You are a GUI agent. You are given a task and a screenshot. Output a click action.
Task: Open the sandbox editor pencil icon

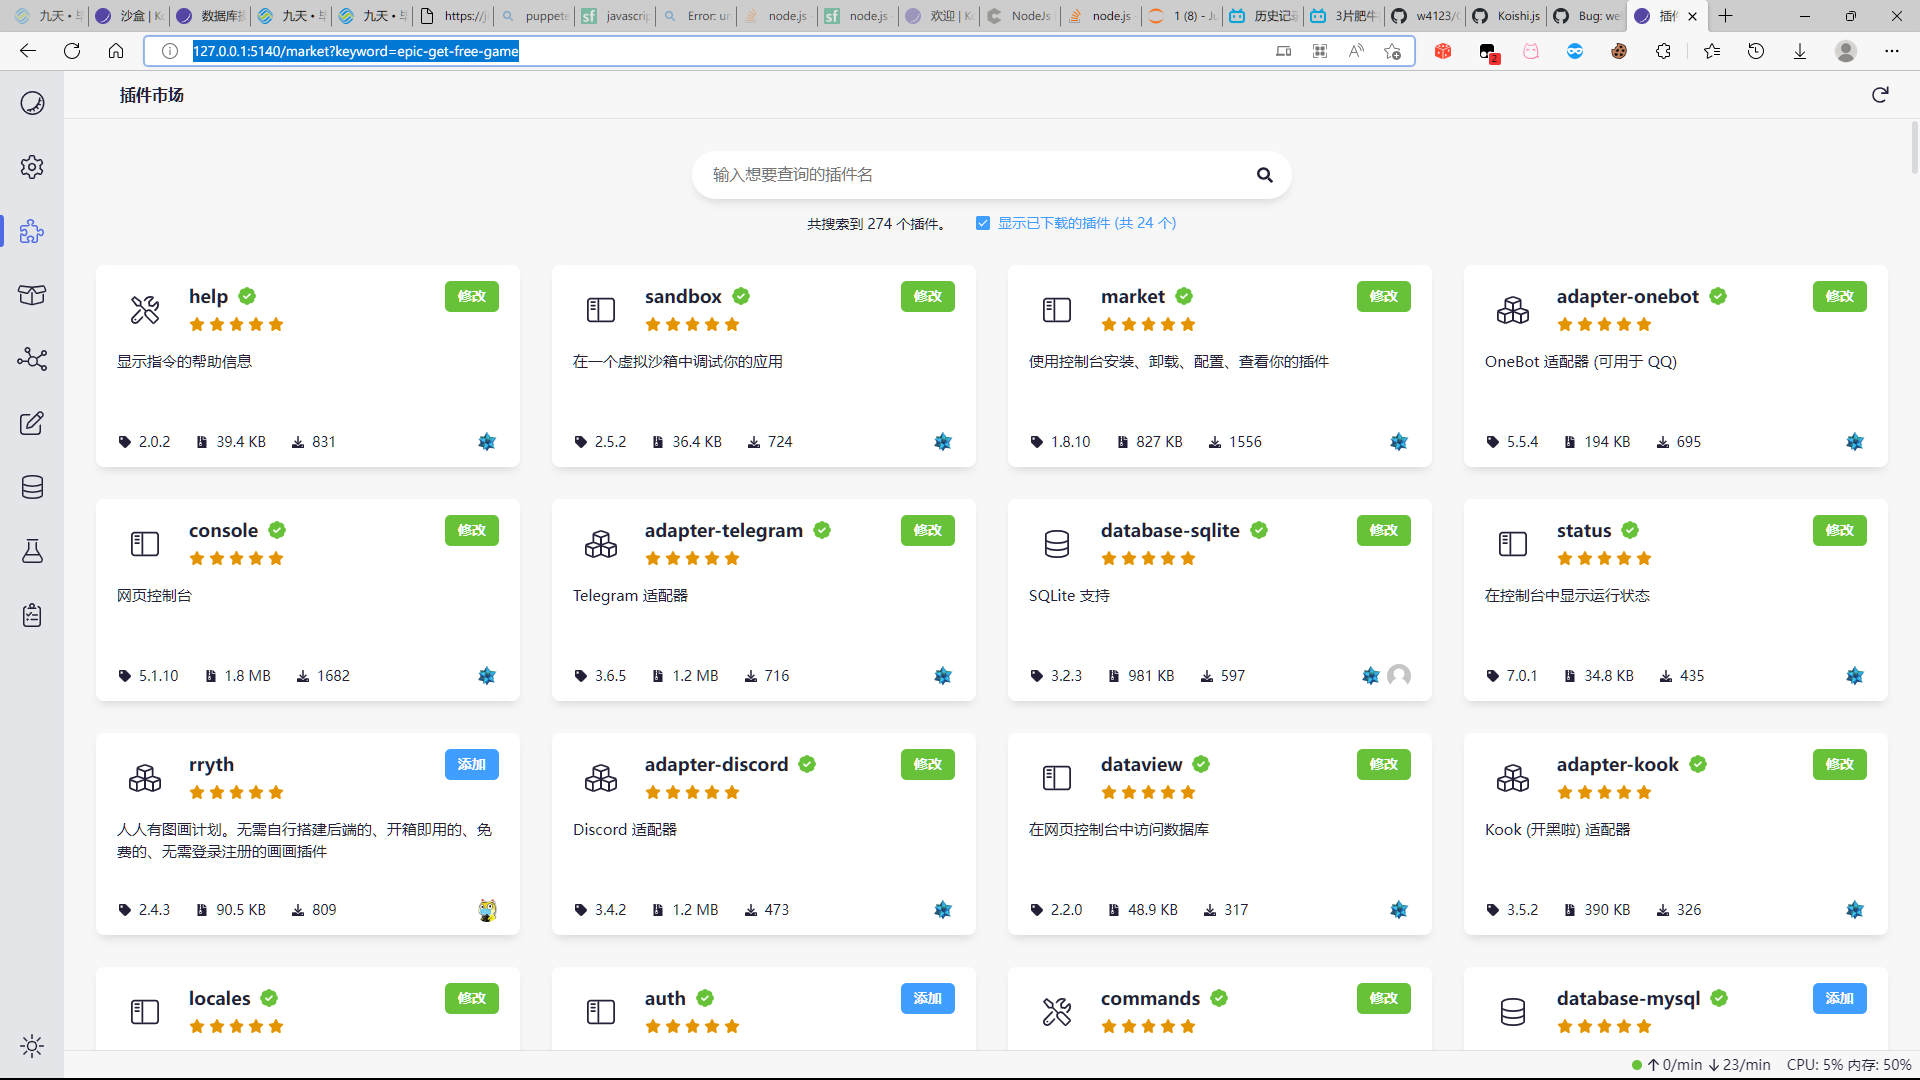pyautogui.click(x=32, y=423)
